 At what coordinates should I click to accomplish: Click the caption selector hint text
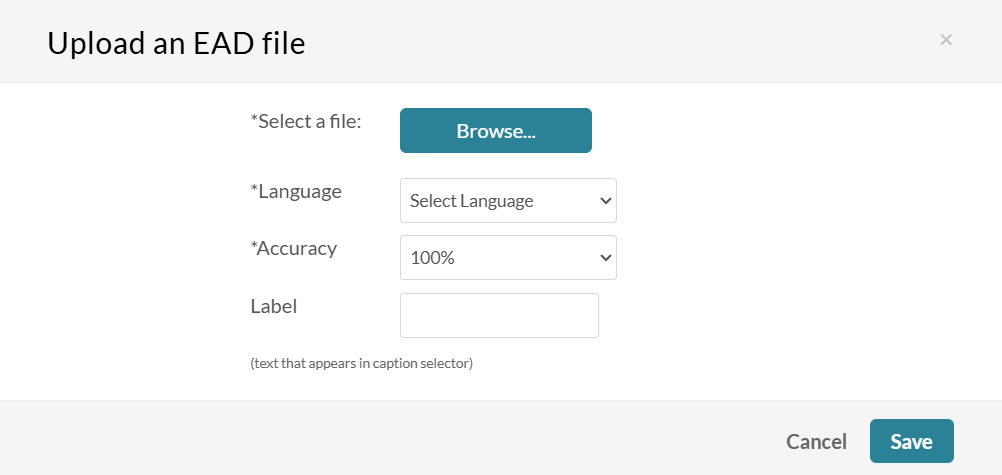pyautogui.click(x=361, y=363)
